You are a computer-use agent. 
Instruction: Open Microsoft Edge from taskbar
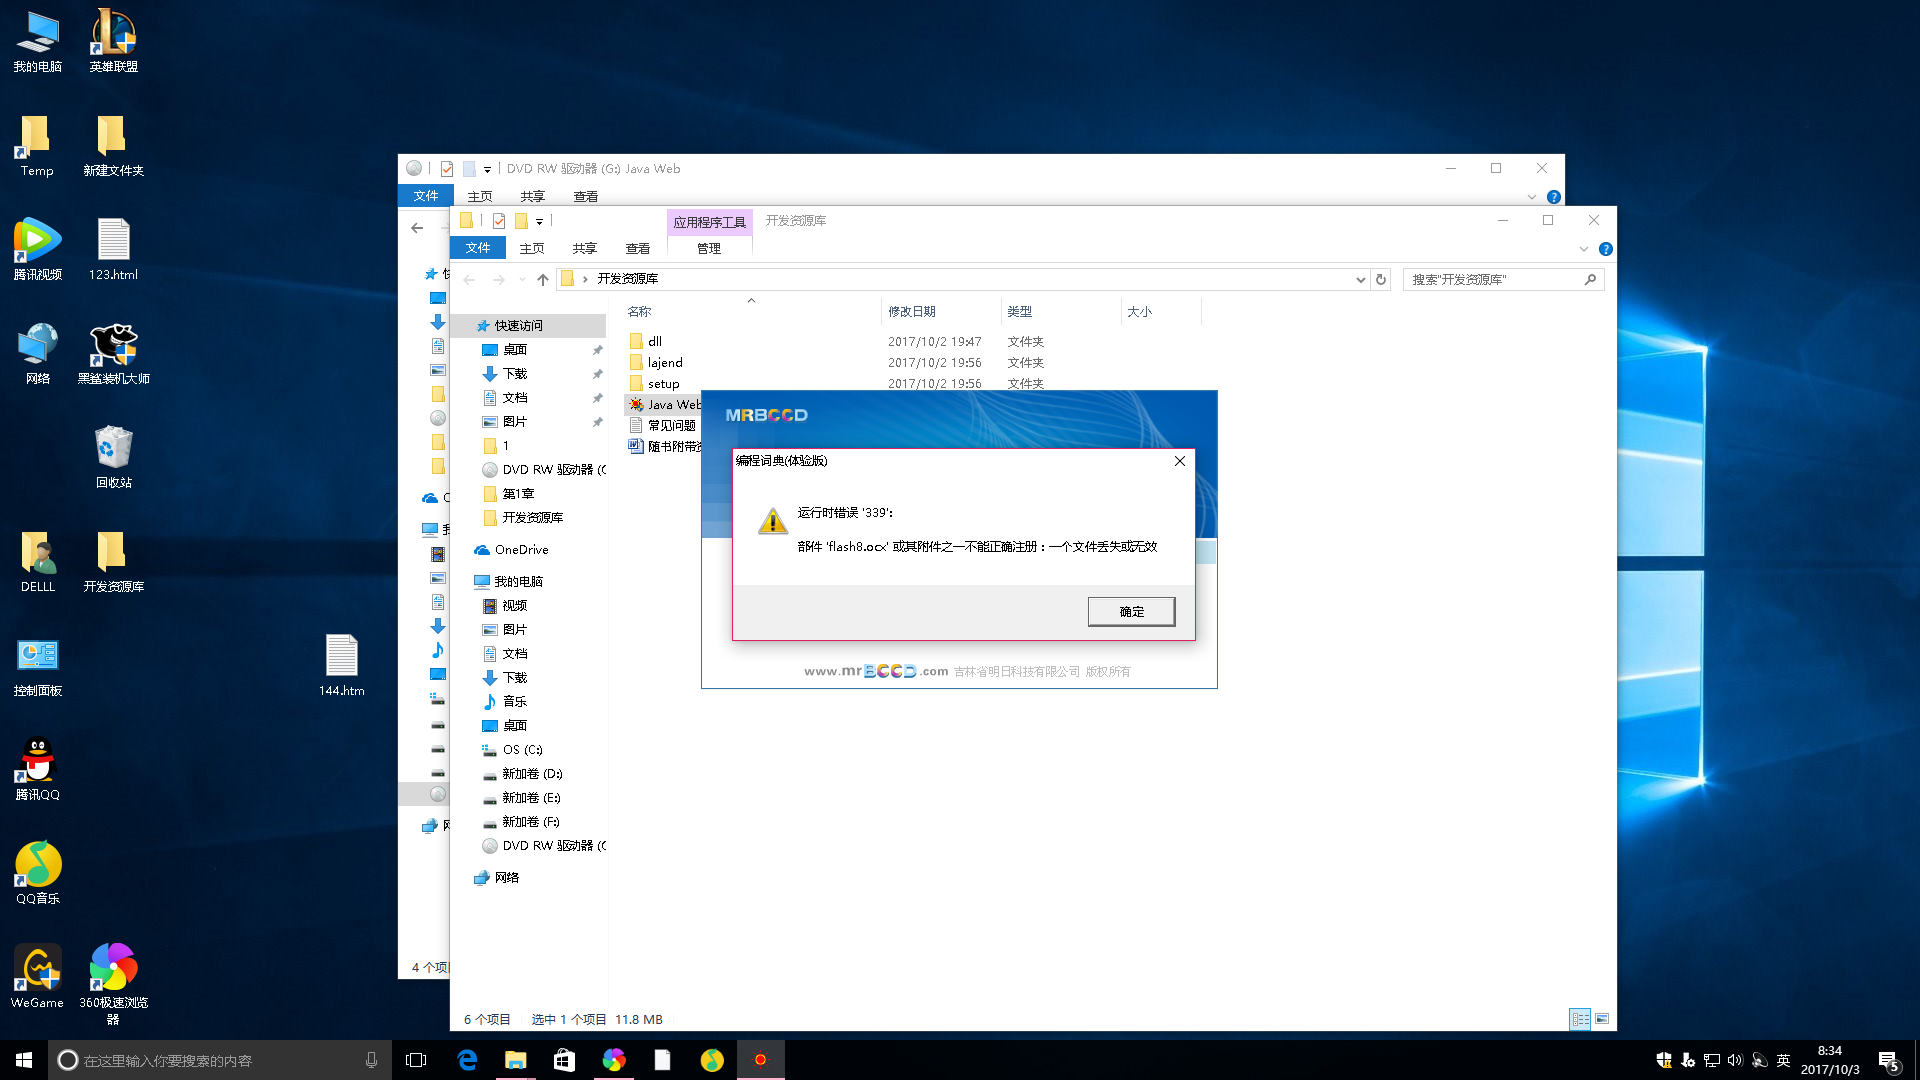tap(466, 1060)
